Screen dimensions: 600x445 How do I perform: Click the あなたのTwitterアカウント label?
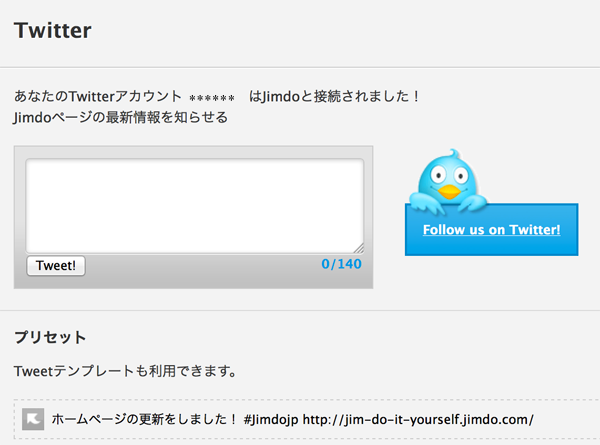(98, 96)
